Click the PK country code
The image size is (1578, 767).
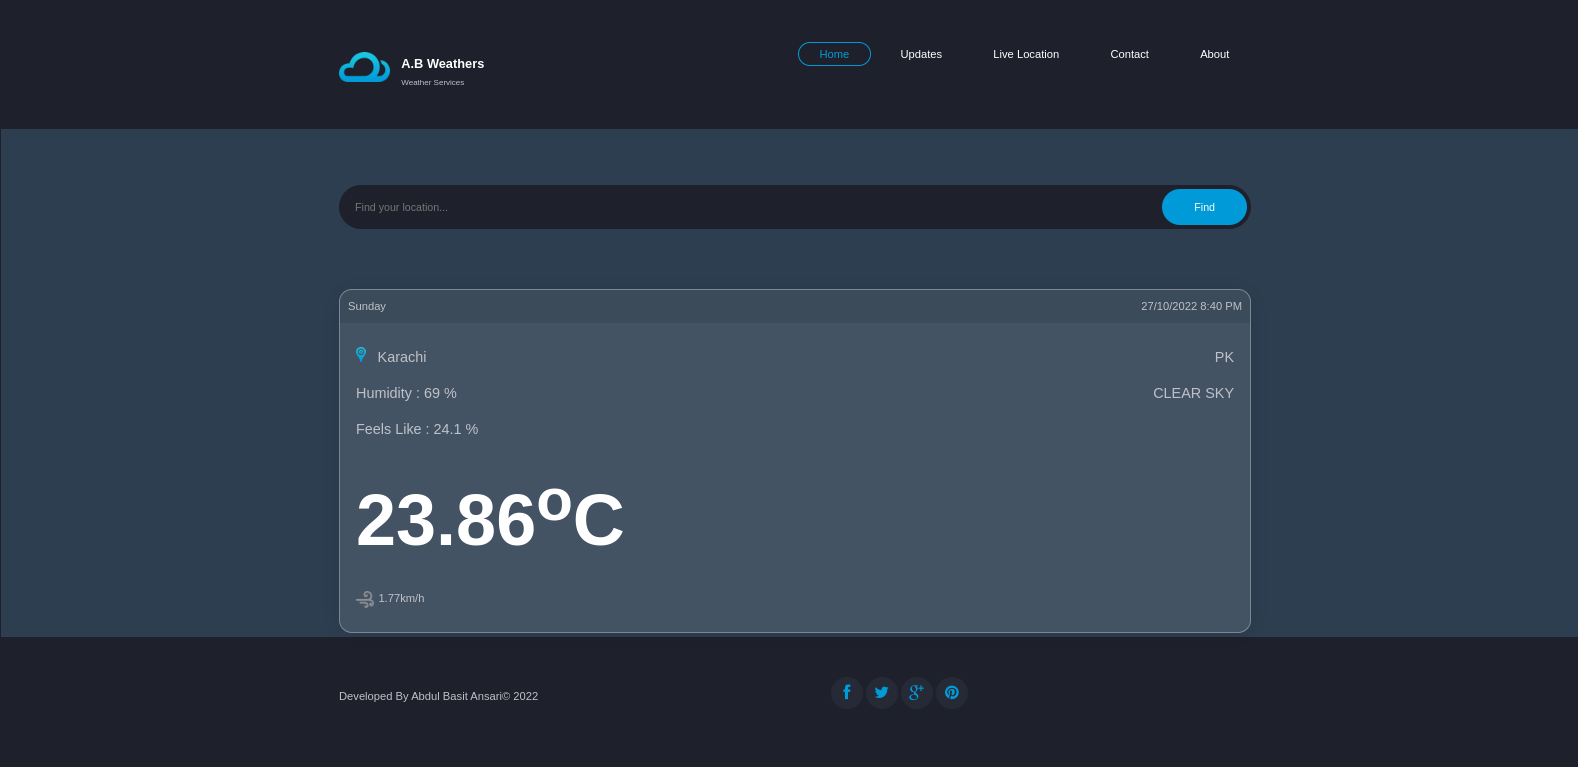point(1224,357)
